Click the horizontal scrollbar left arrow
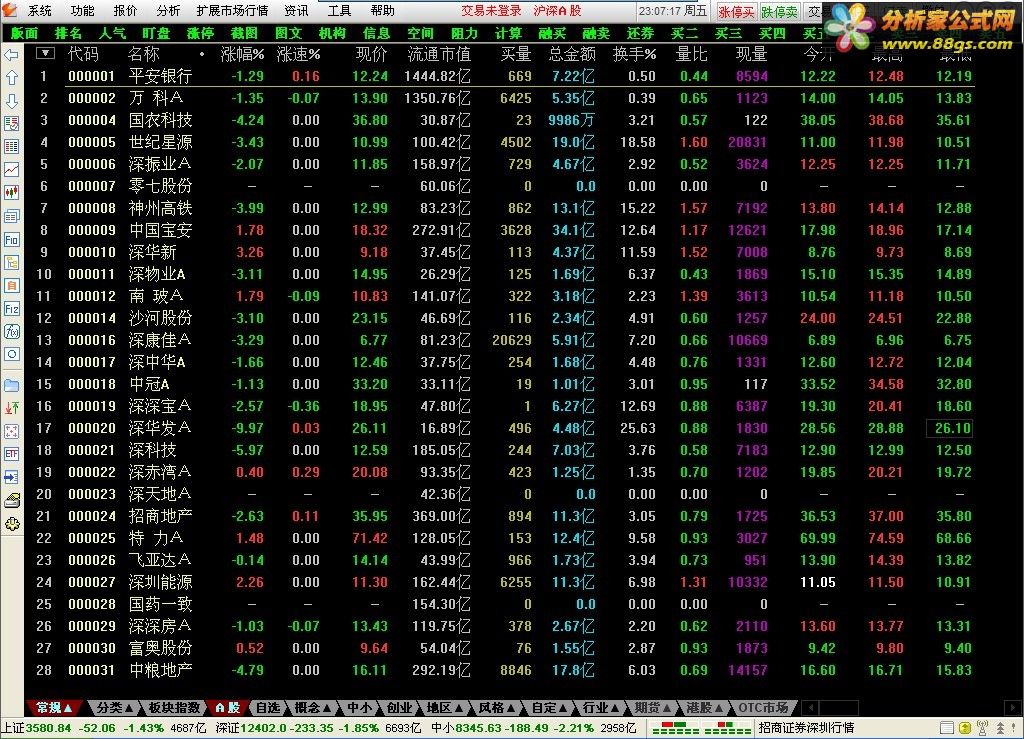The height and width of the screenshot is (739, 1024). (x=810, y=708)
